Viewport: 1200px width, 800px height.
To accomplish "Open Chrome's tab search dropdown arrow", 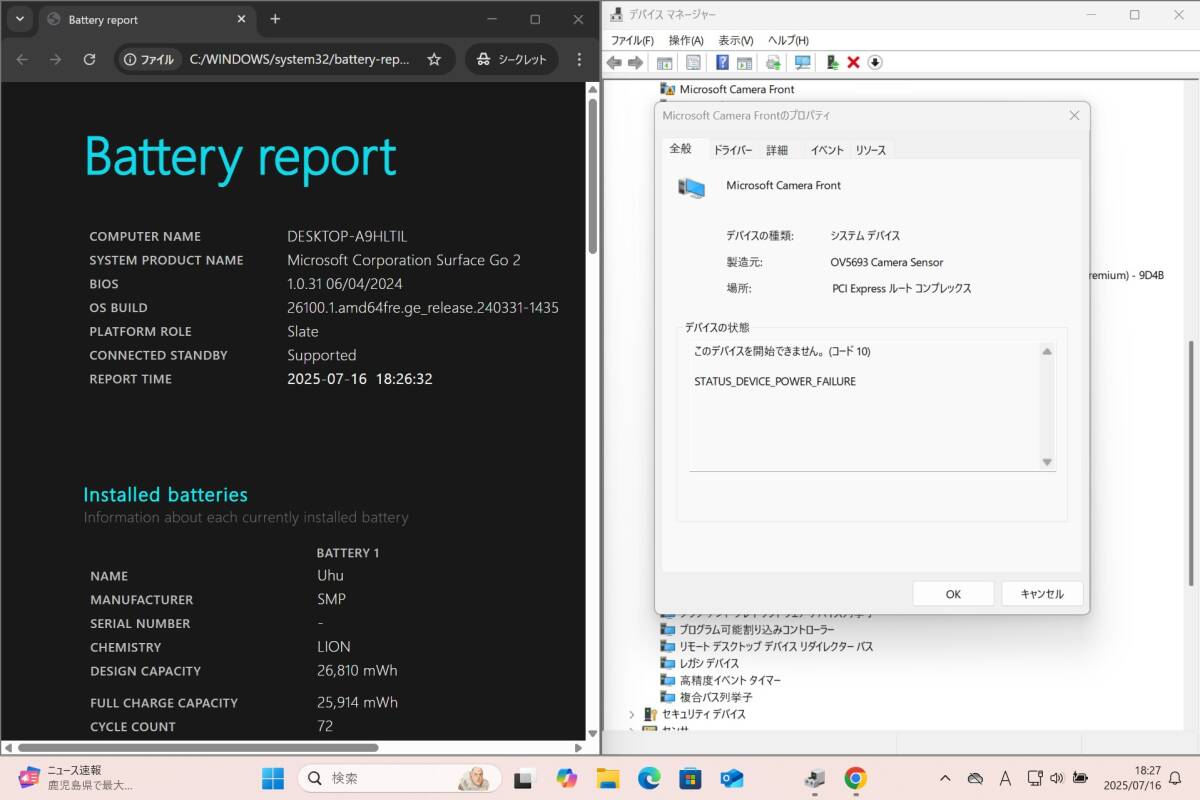I will pyautogui.click(x=19, y=19).
